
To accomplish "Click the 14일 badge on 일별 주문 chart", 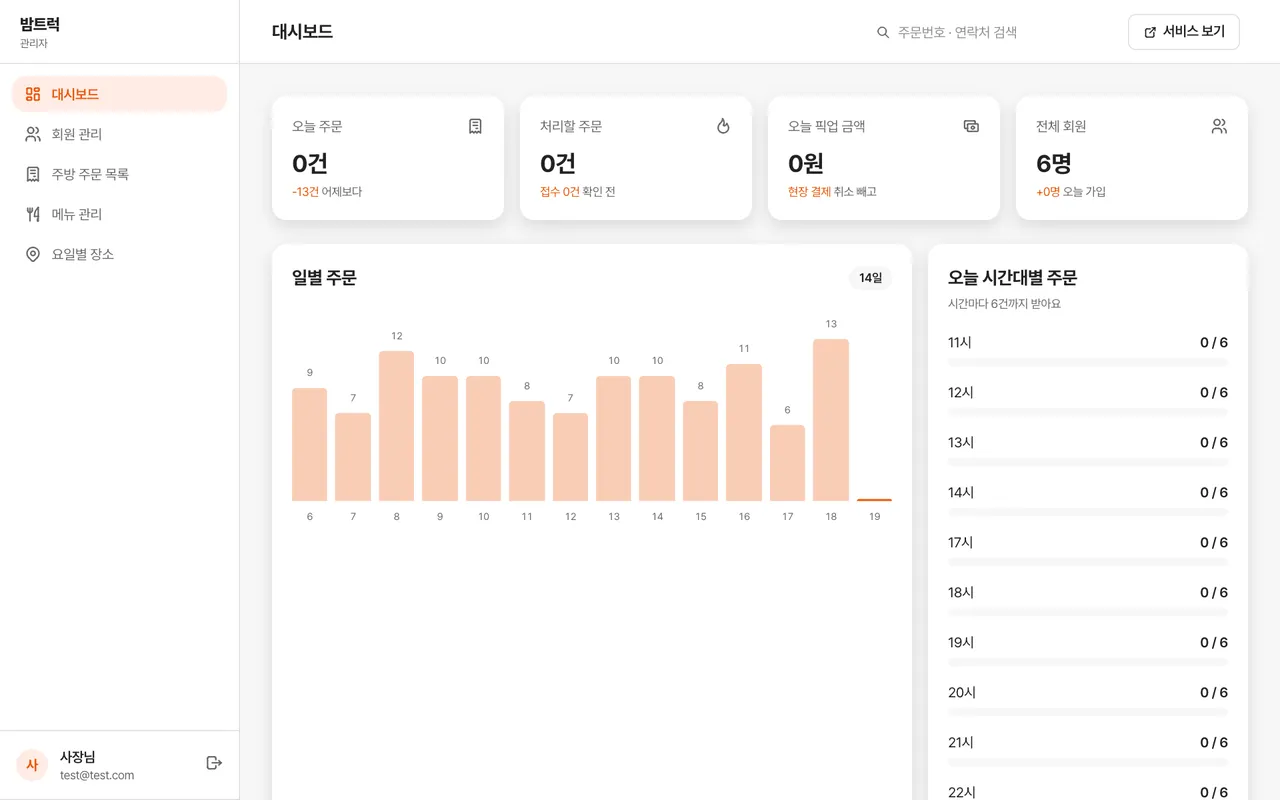I will click(870, 278).
